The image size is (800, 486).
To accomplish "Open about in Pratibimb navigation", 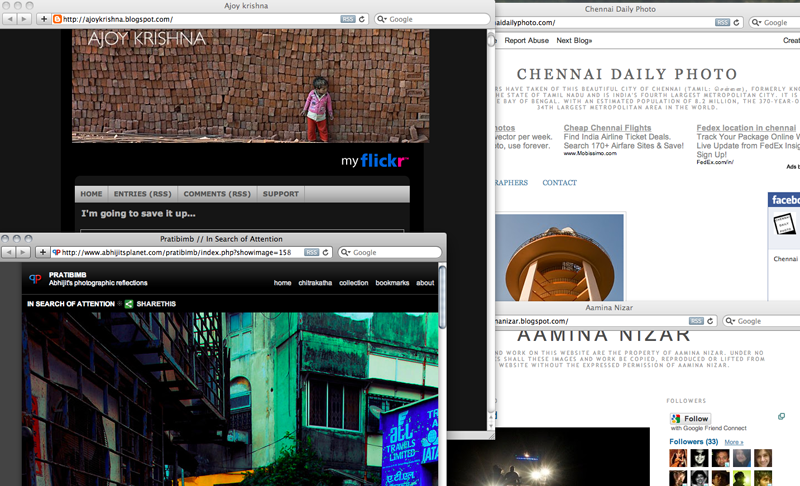I will coord(425,283).
